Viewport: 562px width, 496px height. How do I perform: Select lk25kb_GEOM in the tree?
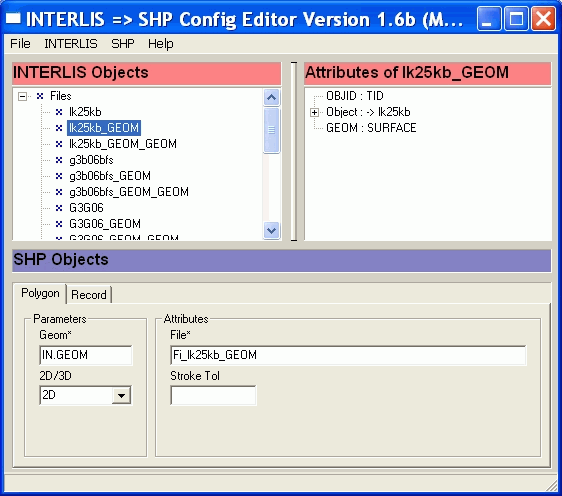click(104, 128)
